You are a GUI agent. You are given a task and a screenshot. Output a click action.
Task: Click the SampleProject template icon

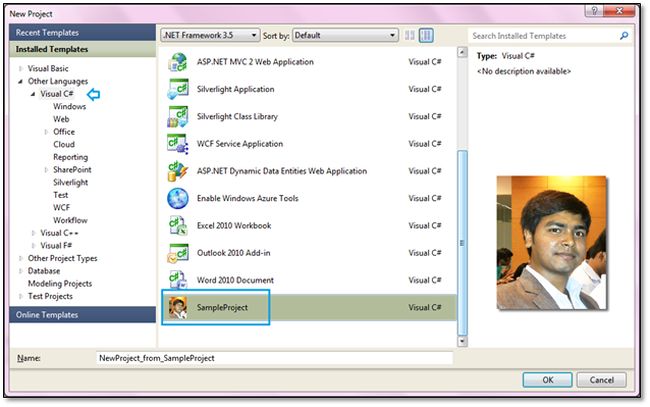coord(178,308)
